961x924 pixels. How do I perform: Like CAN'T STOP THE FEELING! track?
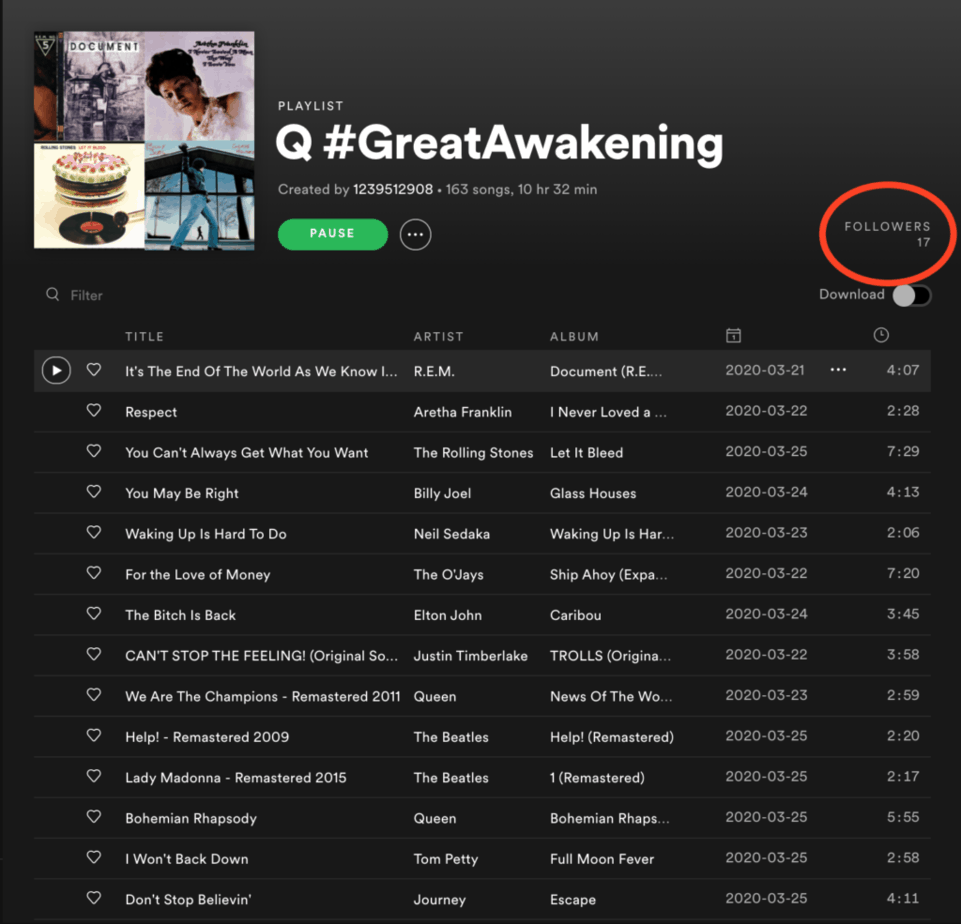94,654
